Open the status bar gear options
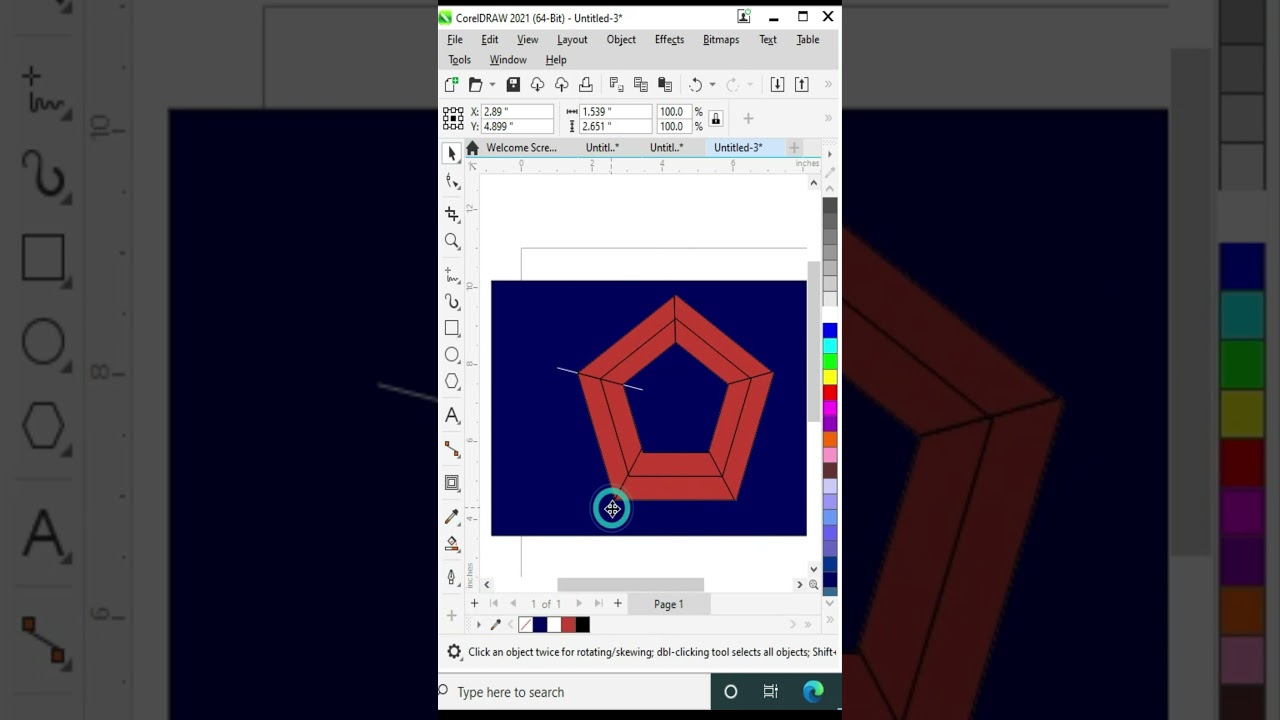 click(x=454, y=652)
